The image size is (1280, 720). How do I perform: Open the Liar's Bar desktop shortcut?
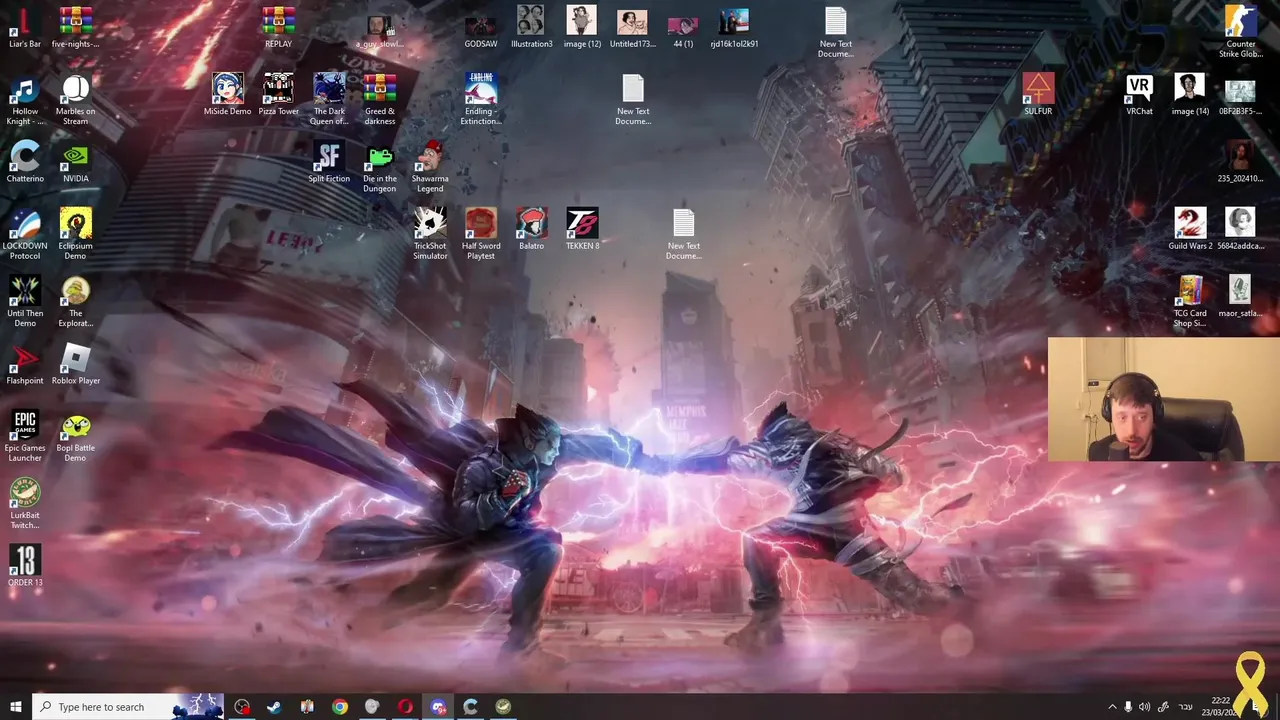point(25,27)
